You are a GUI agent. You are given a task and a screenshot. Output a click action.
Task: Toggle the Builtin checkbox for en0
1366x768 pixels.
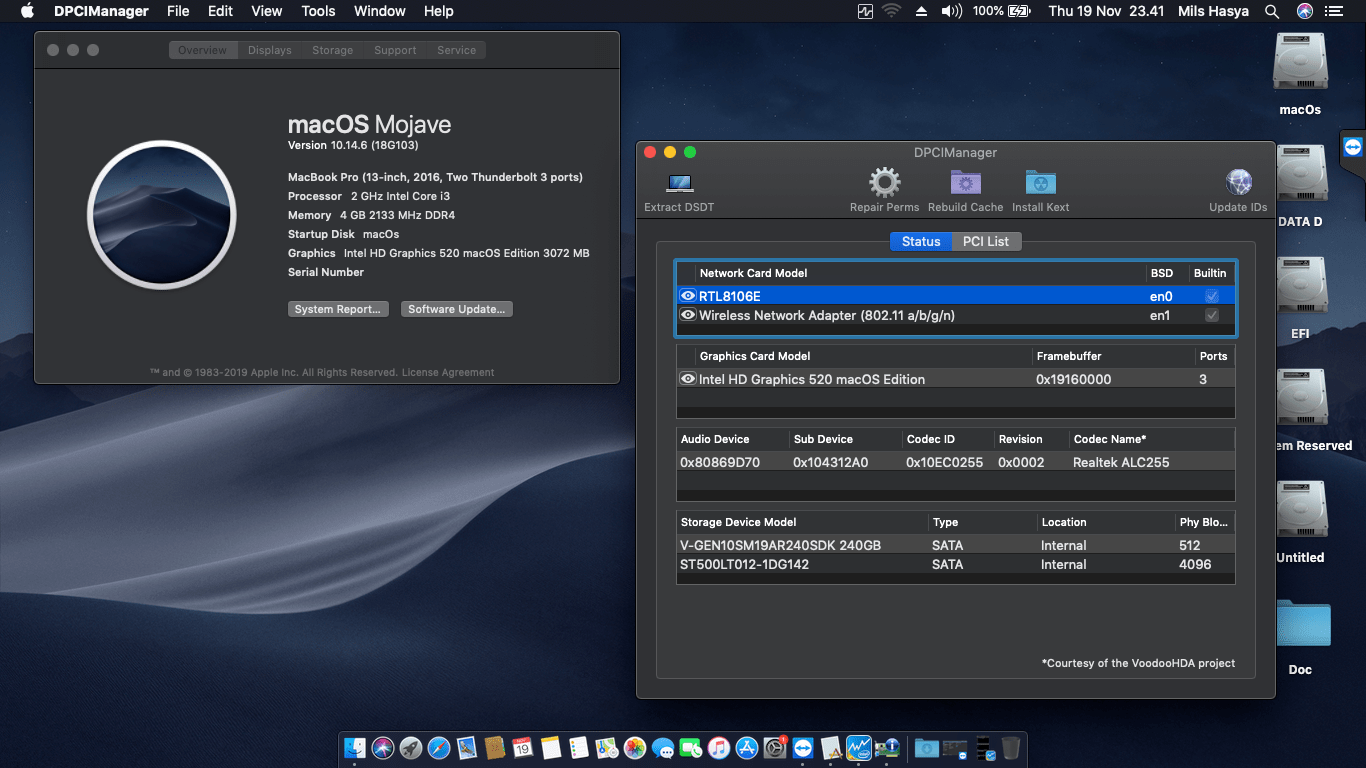1213,295
